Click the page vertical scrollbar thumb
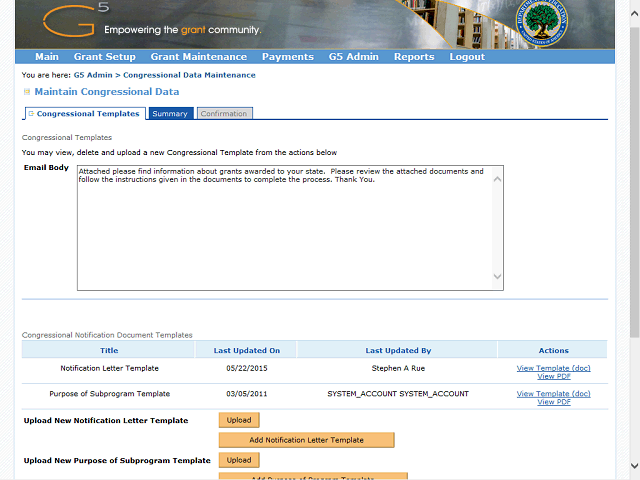The height and width of the screenshot is (480, 640). coord(635,183)
